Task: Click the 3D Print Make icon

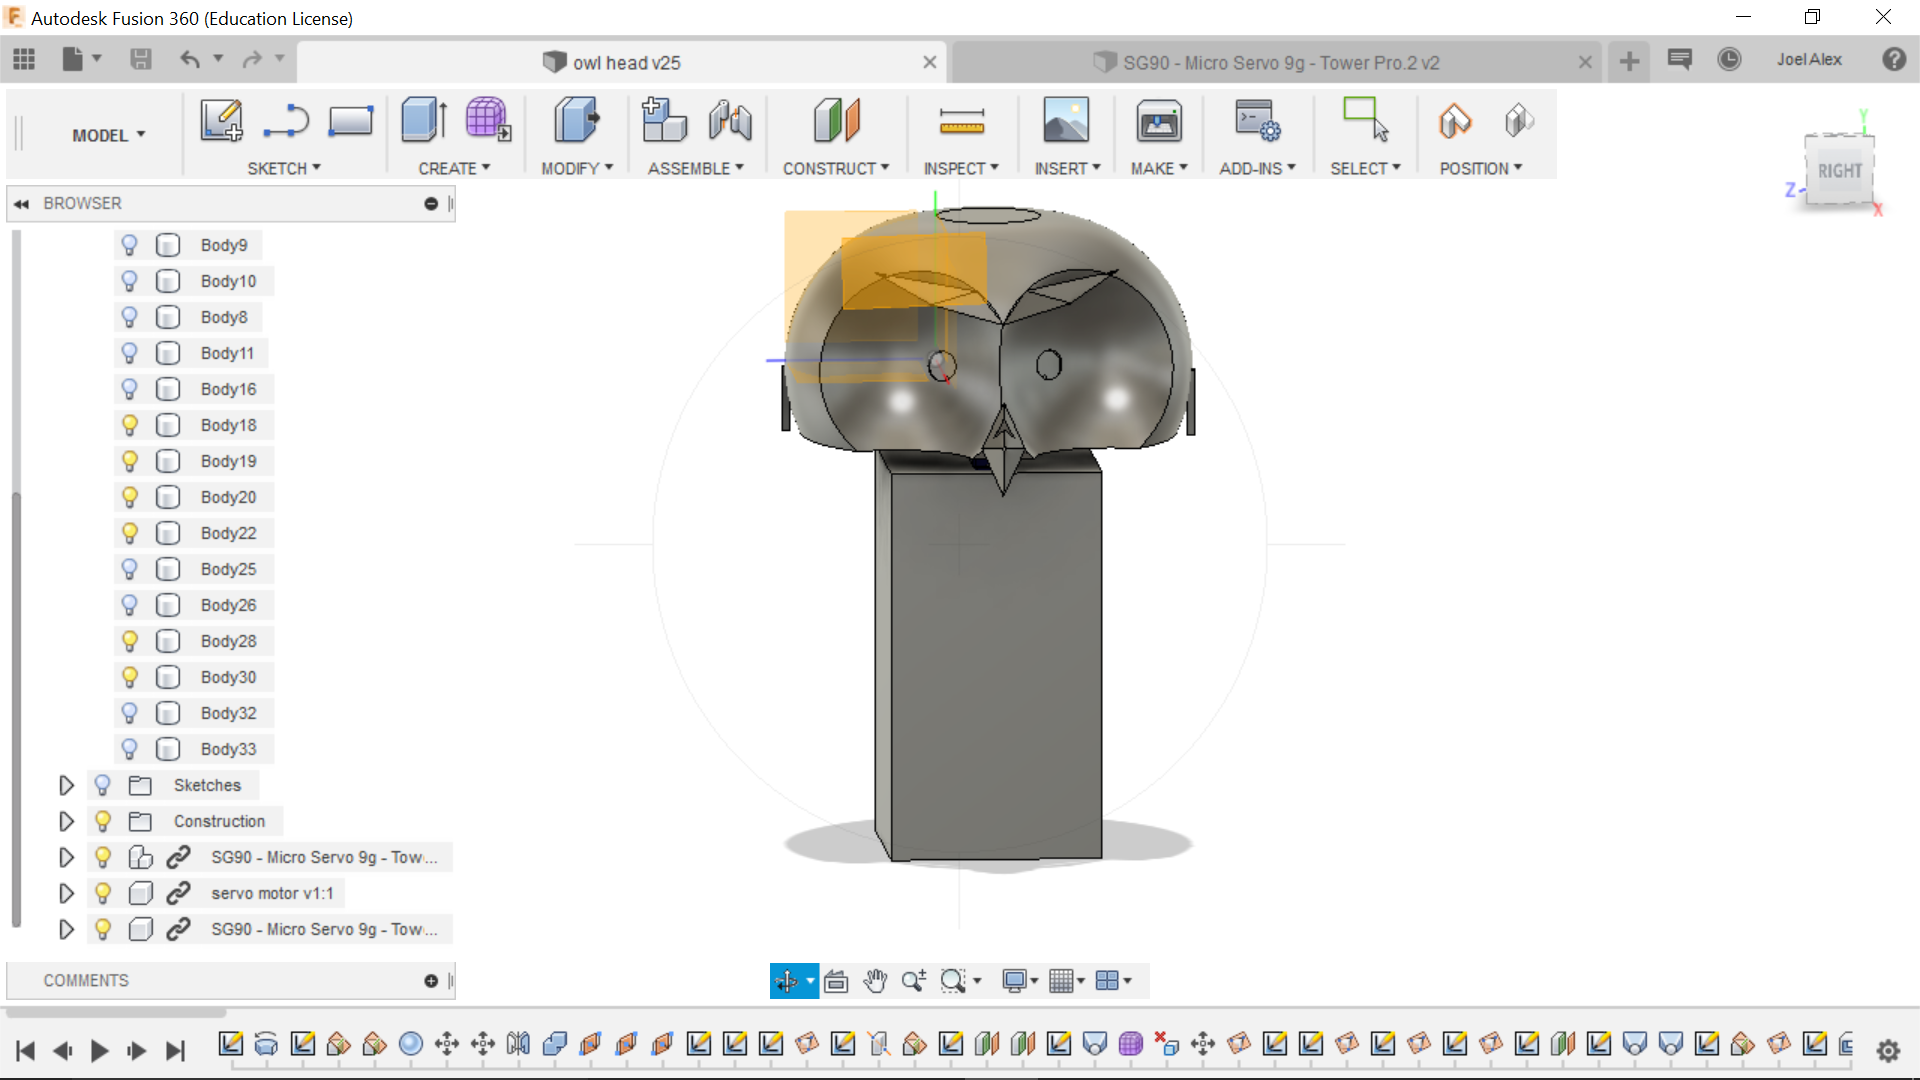Action: pos(1159,121)
